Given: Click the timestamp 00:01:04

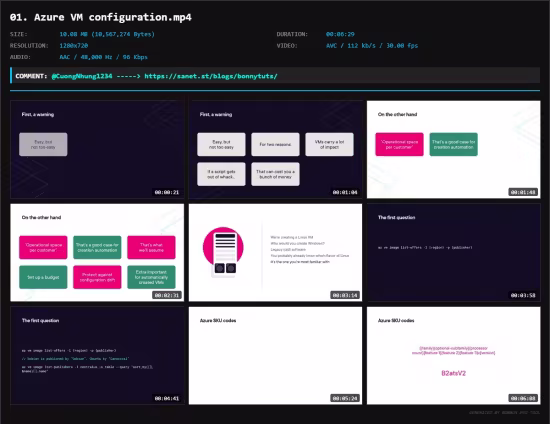Looking at the screenshot, I should (345, 192).
